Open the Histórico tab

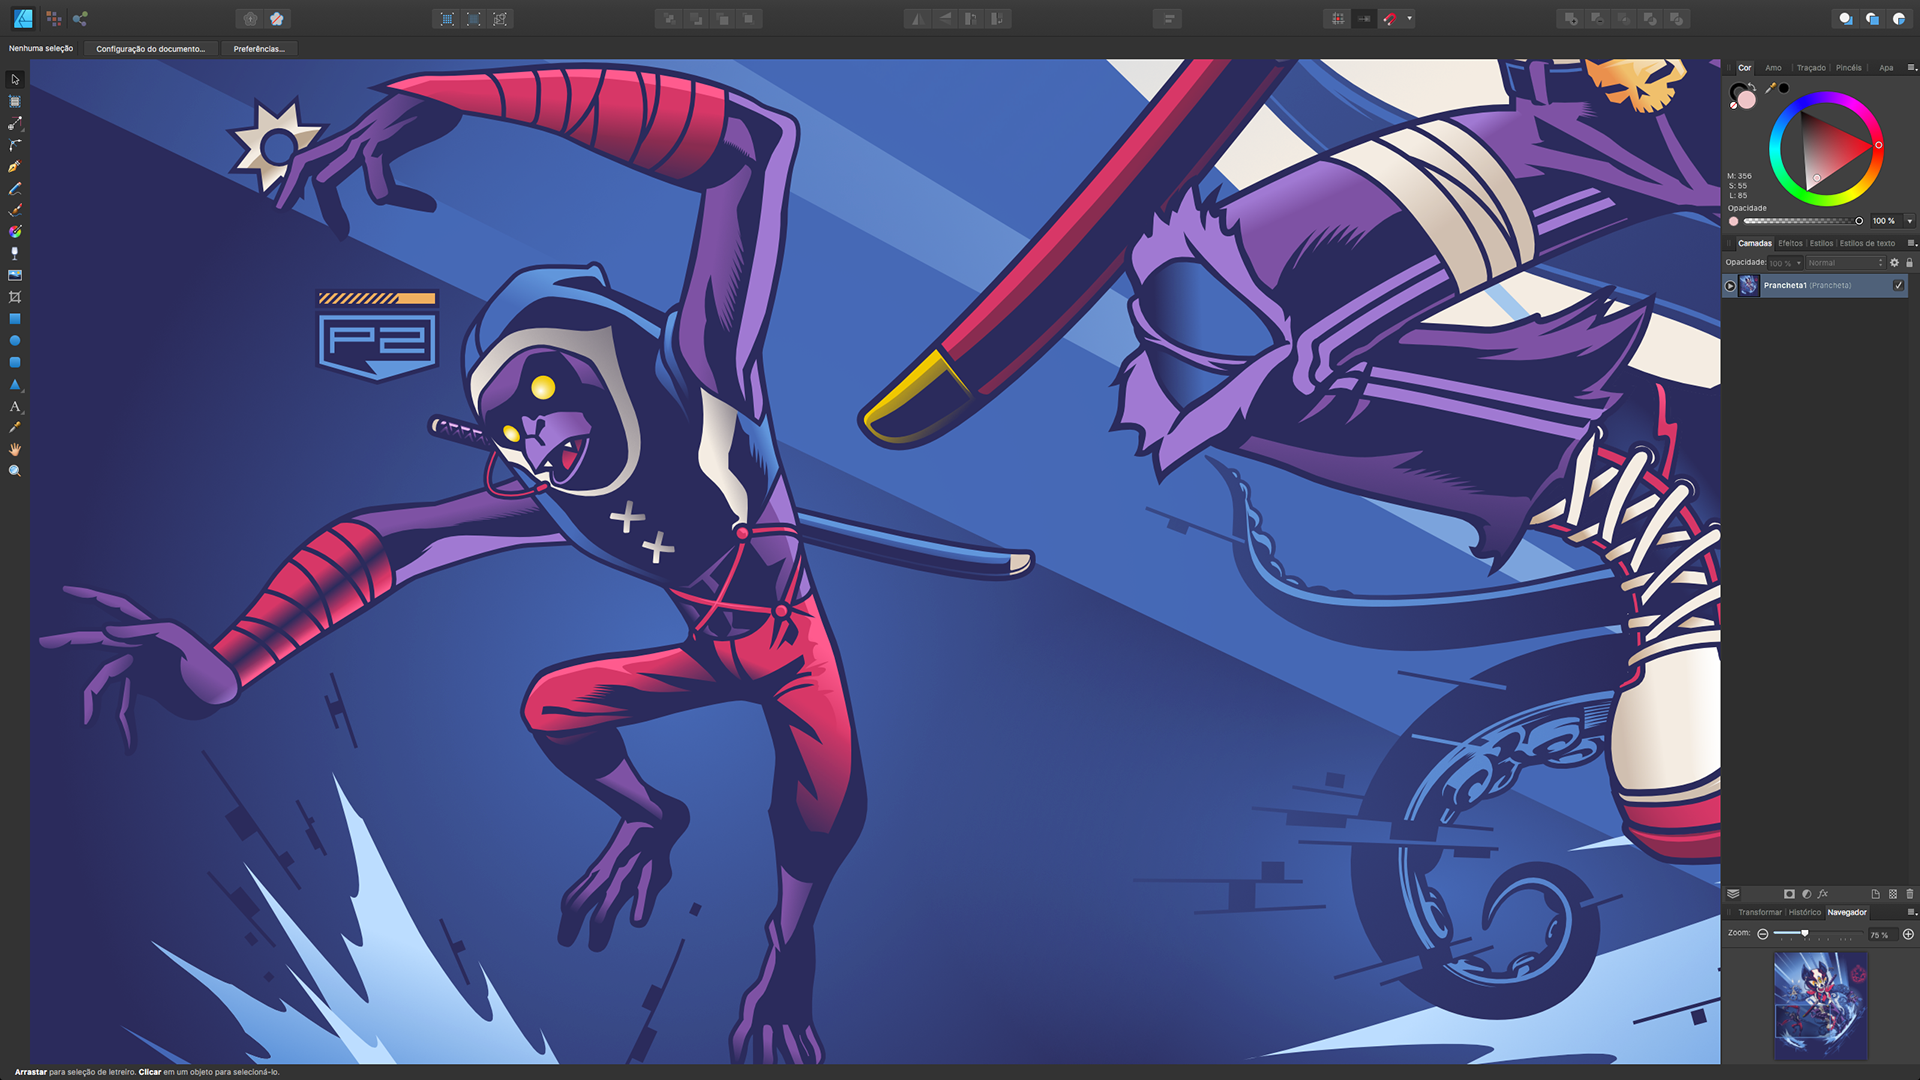[x=1804, y=912]
